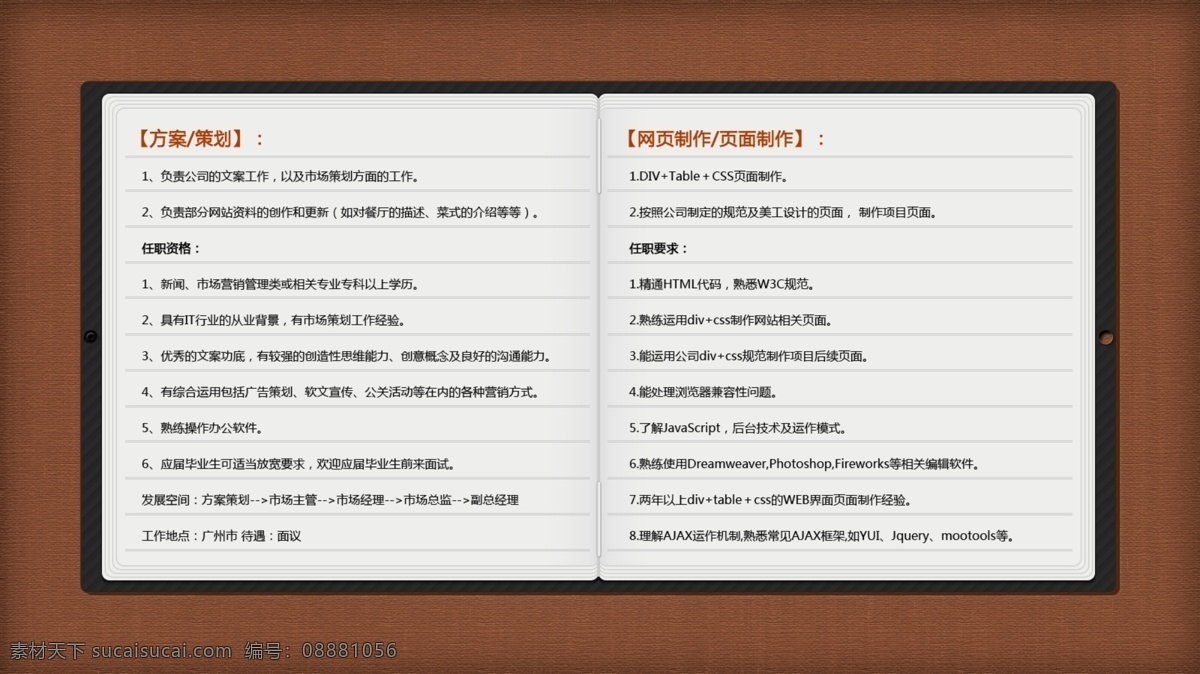
Task: Click line '6.熟练使用Dreamweaver,Photoshop'
Action: [805, 464]
